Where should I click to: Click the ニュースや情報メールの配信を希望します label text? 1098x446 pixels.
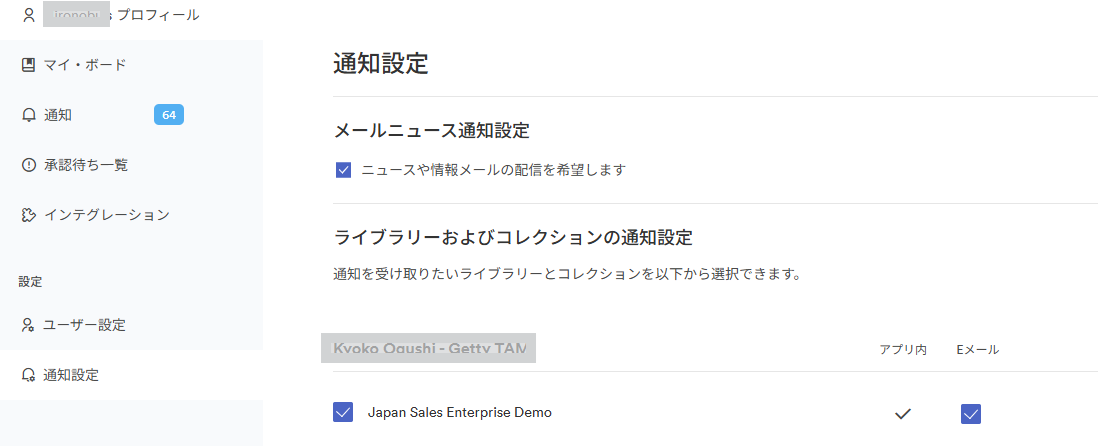click(493, 169)
